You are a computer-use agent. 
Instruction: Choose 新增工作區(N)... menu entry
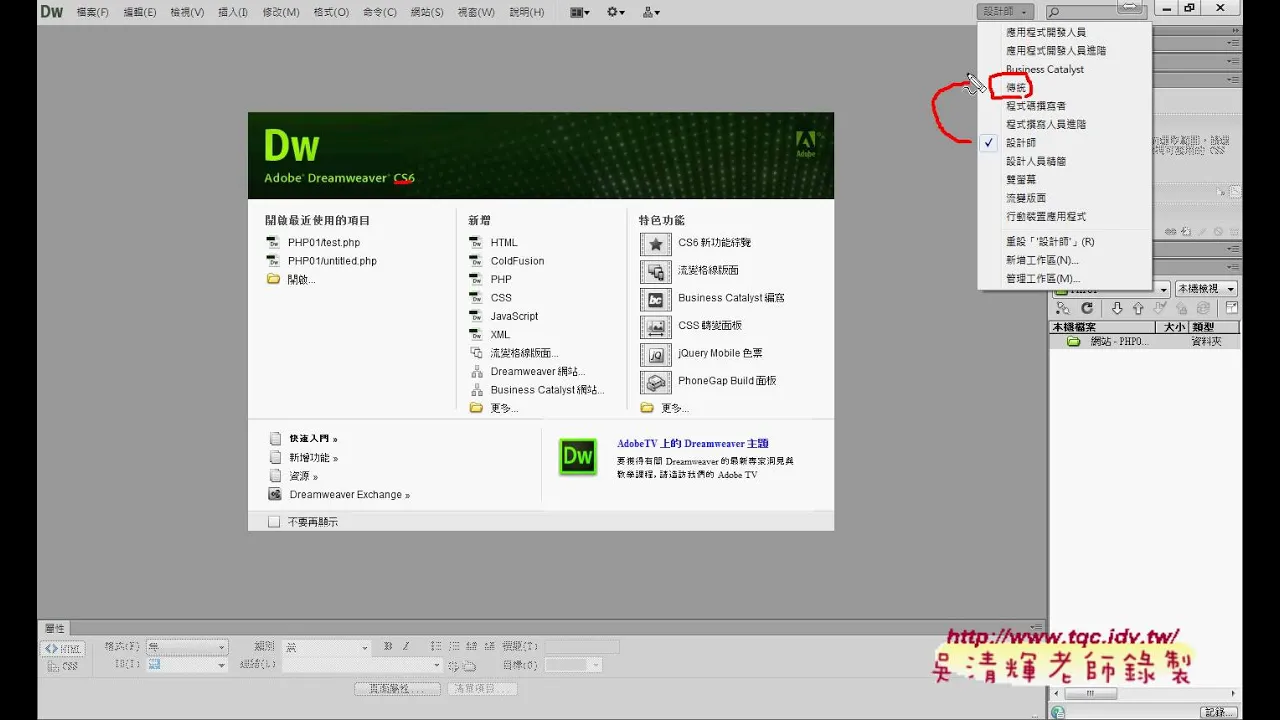point(1042,260)
